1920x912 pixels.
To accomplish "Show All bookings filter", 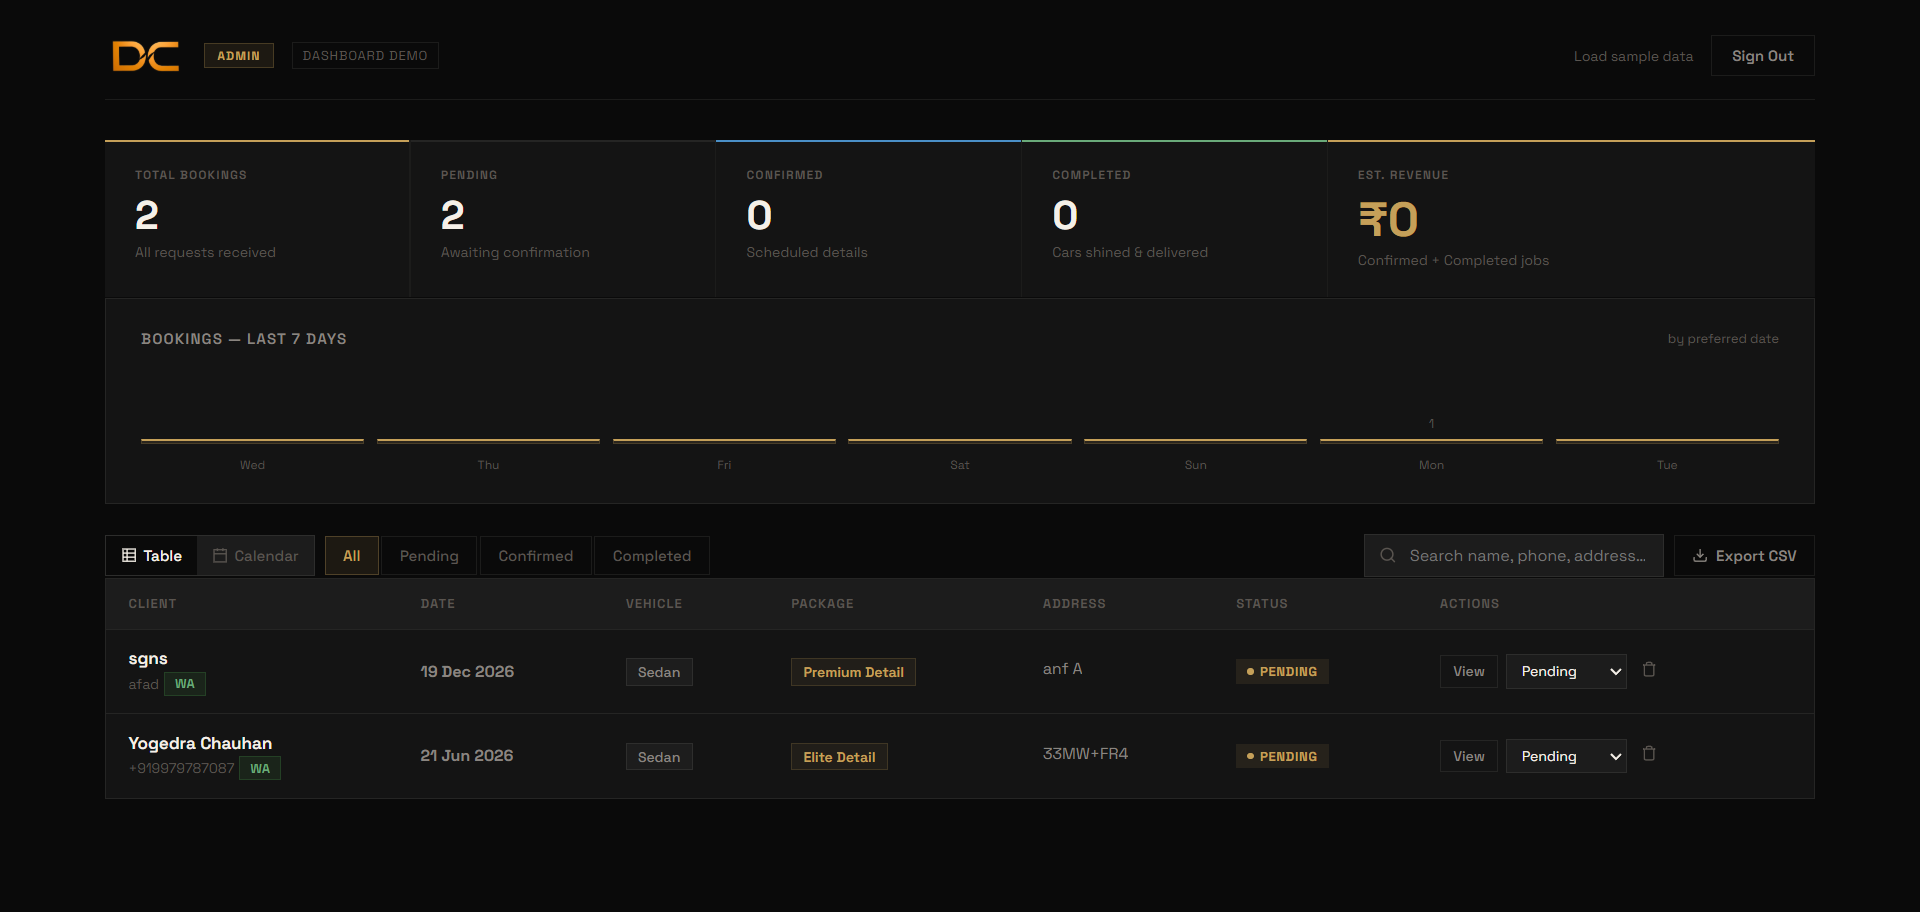I will 352,555.
